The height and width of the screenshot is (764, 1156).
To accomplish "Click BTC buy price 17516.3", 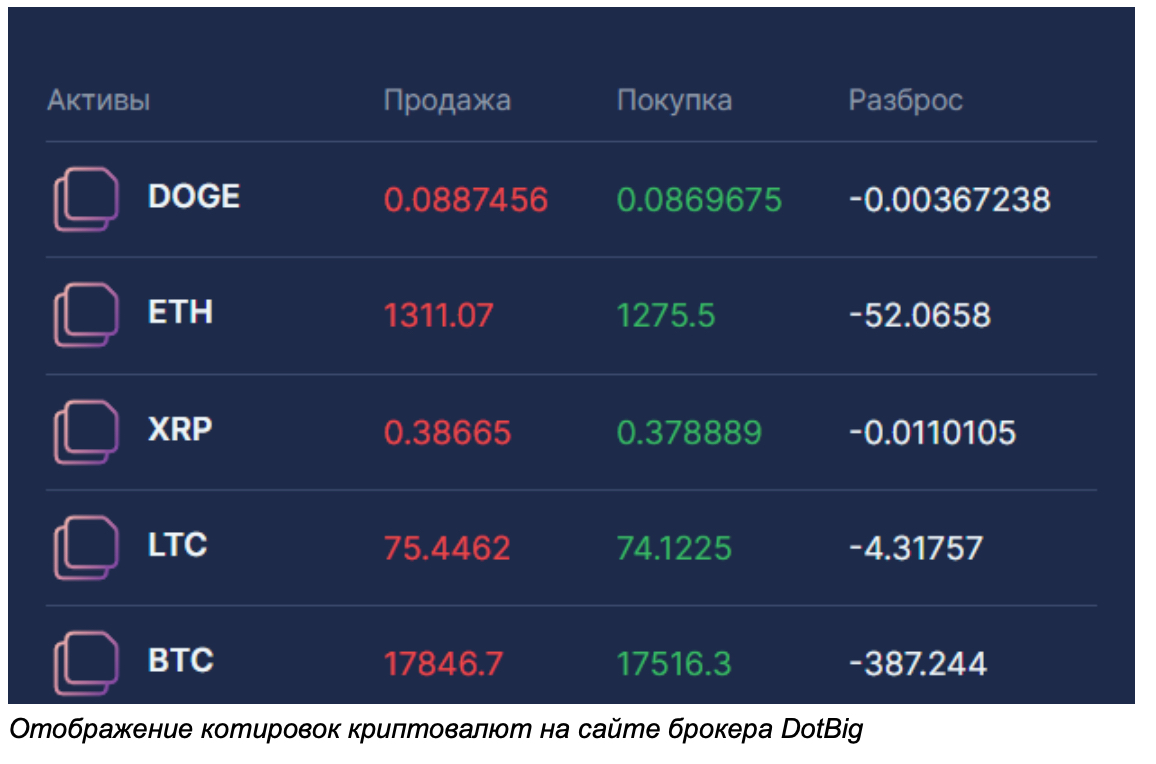I will click(x=674, y=664).
